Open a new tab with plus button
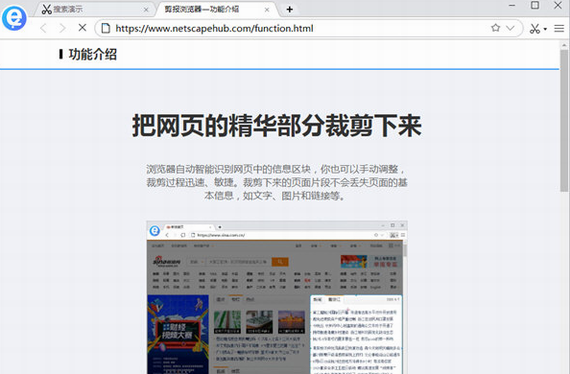This screenshot has width=570, height=374. tap(289, 9)
